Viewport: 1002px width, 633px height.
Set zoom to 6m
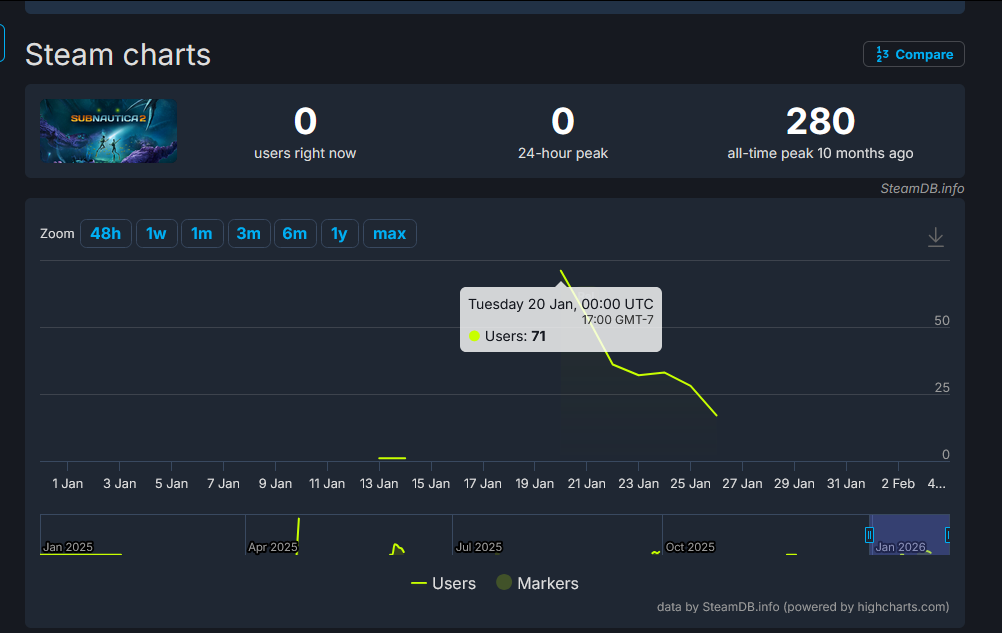point(295,234)
